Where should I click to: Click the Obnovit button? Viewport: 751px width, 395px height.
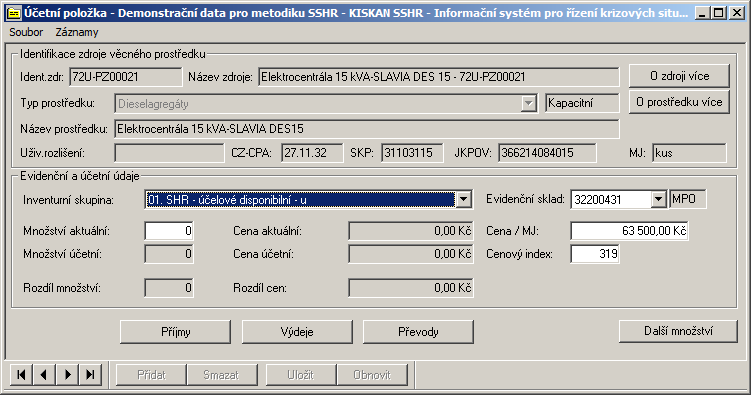coord(372,374)
